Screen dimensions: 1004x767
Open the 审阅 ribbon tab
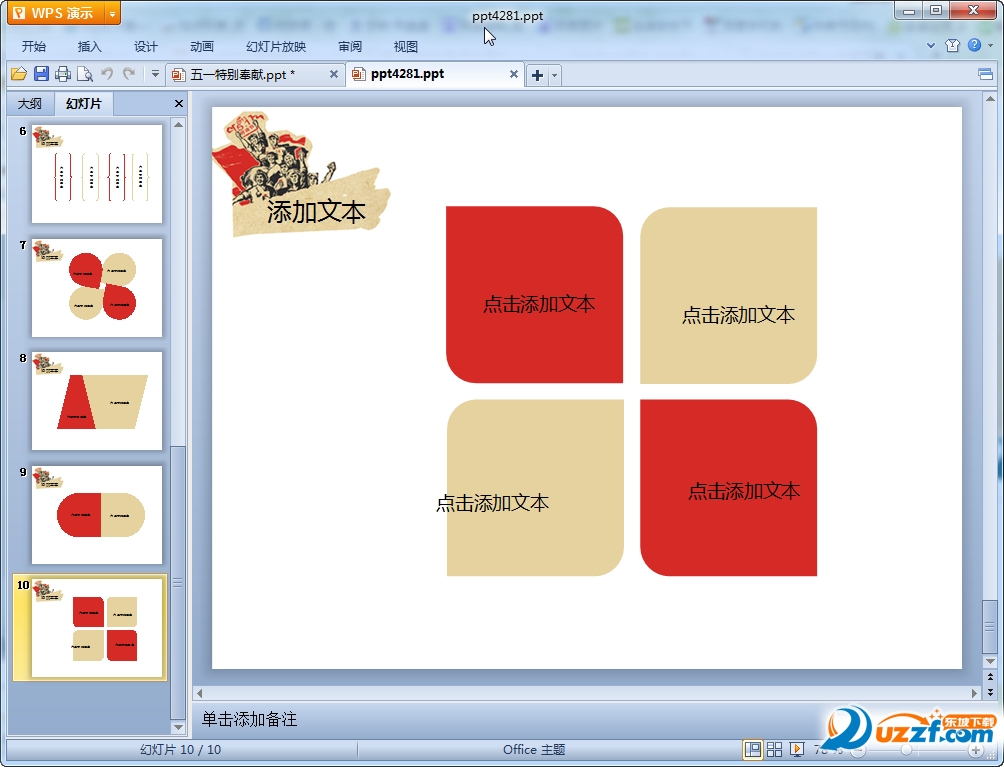(350, 46)
